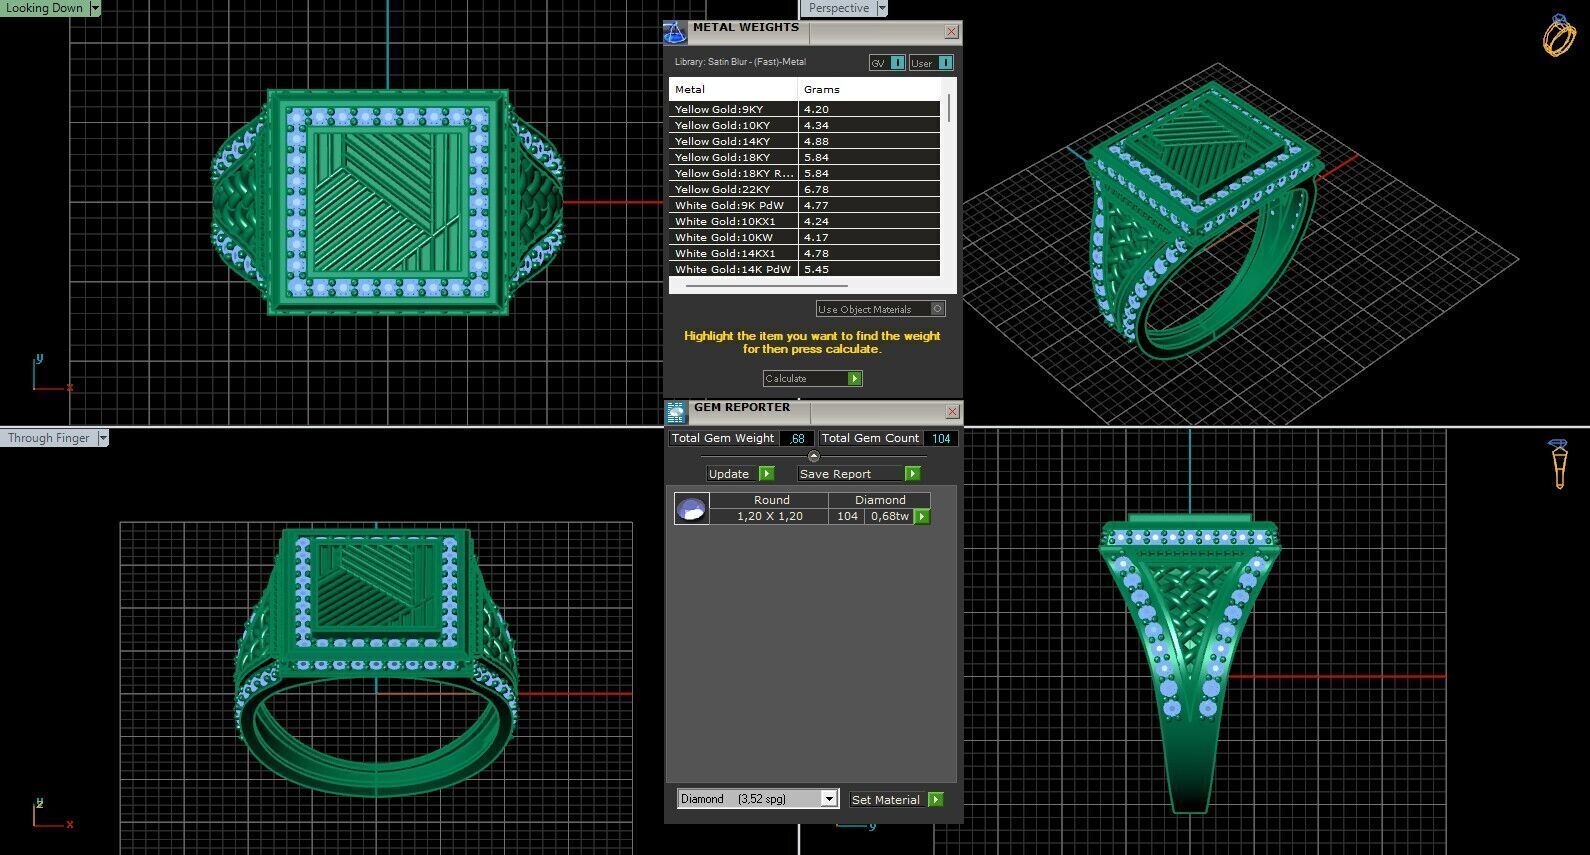Open the Perspective viewport dropdown arrow
The width and height of the screenshot is (1590, 855).
pyautogui.click(x=882, y=8)
